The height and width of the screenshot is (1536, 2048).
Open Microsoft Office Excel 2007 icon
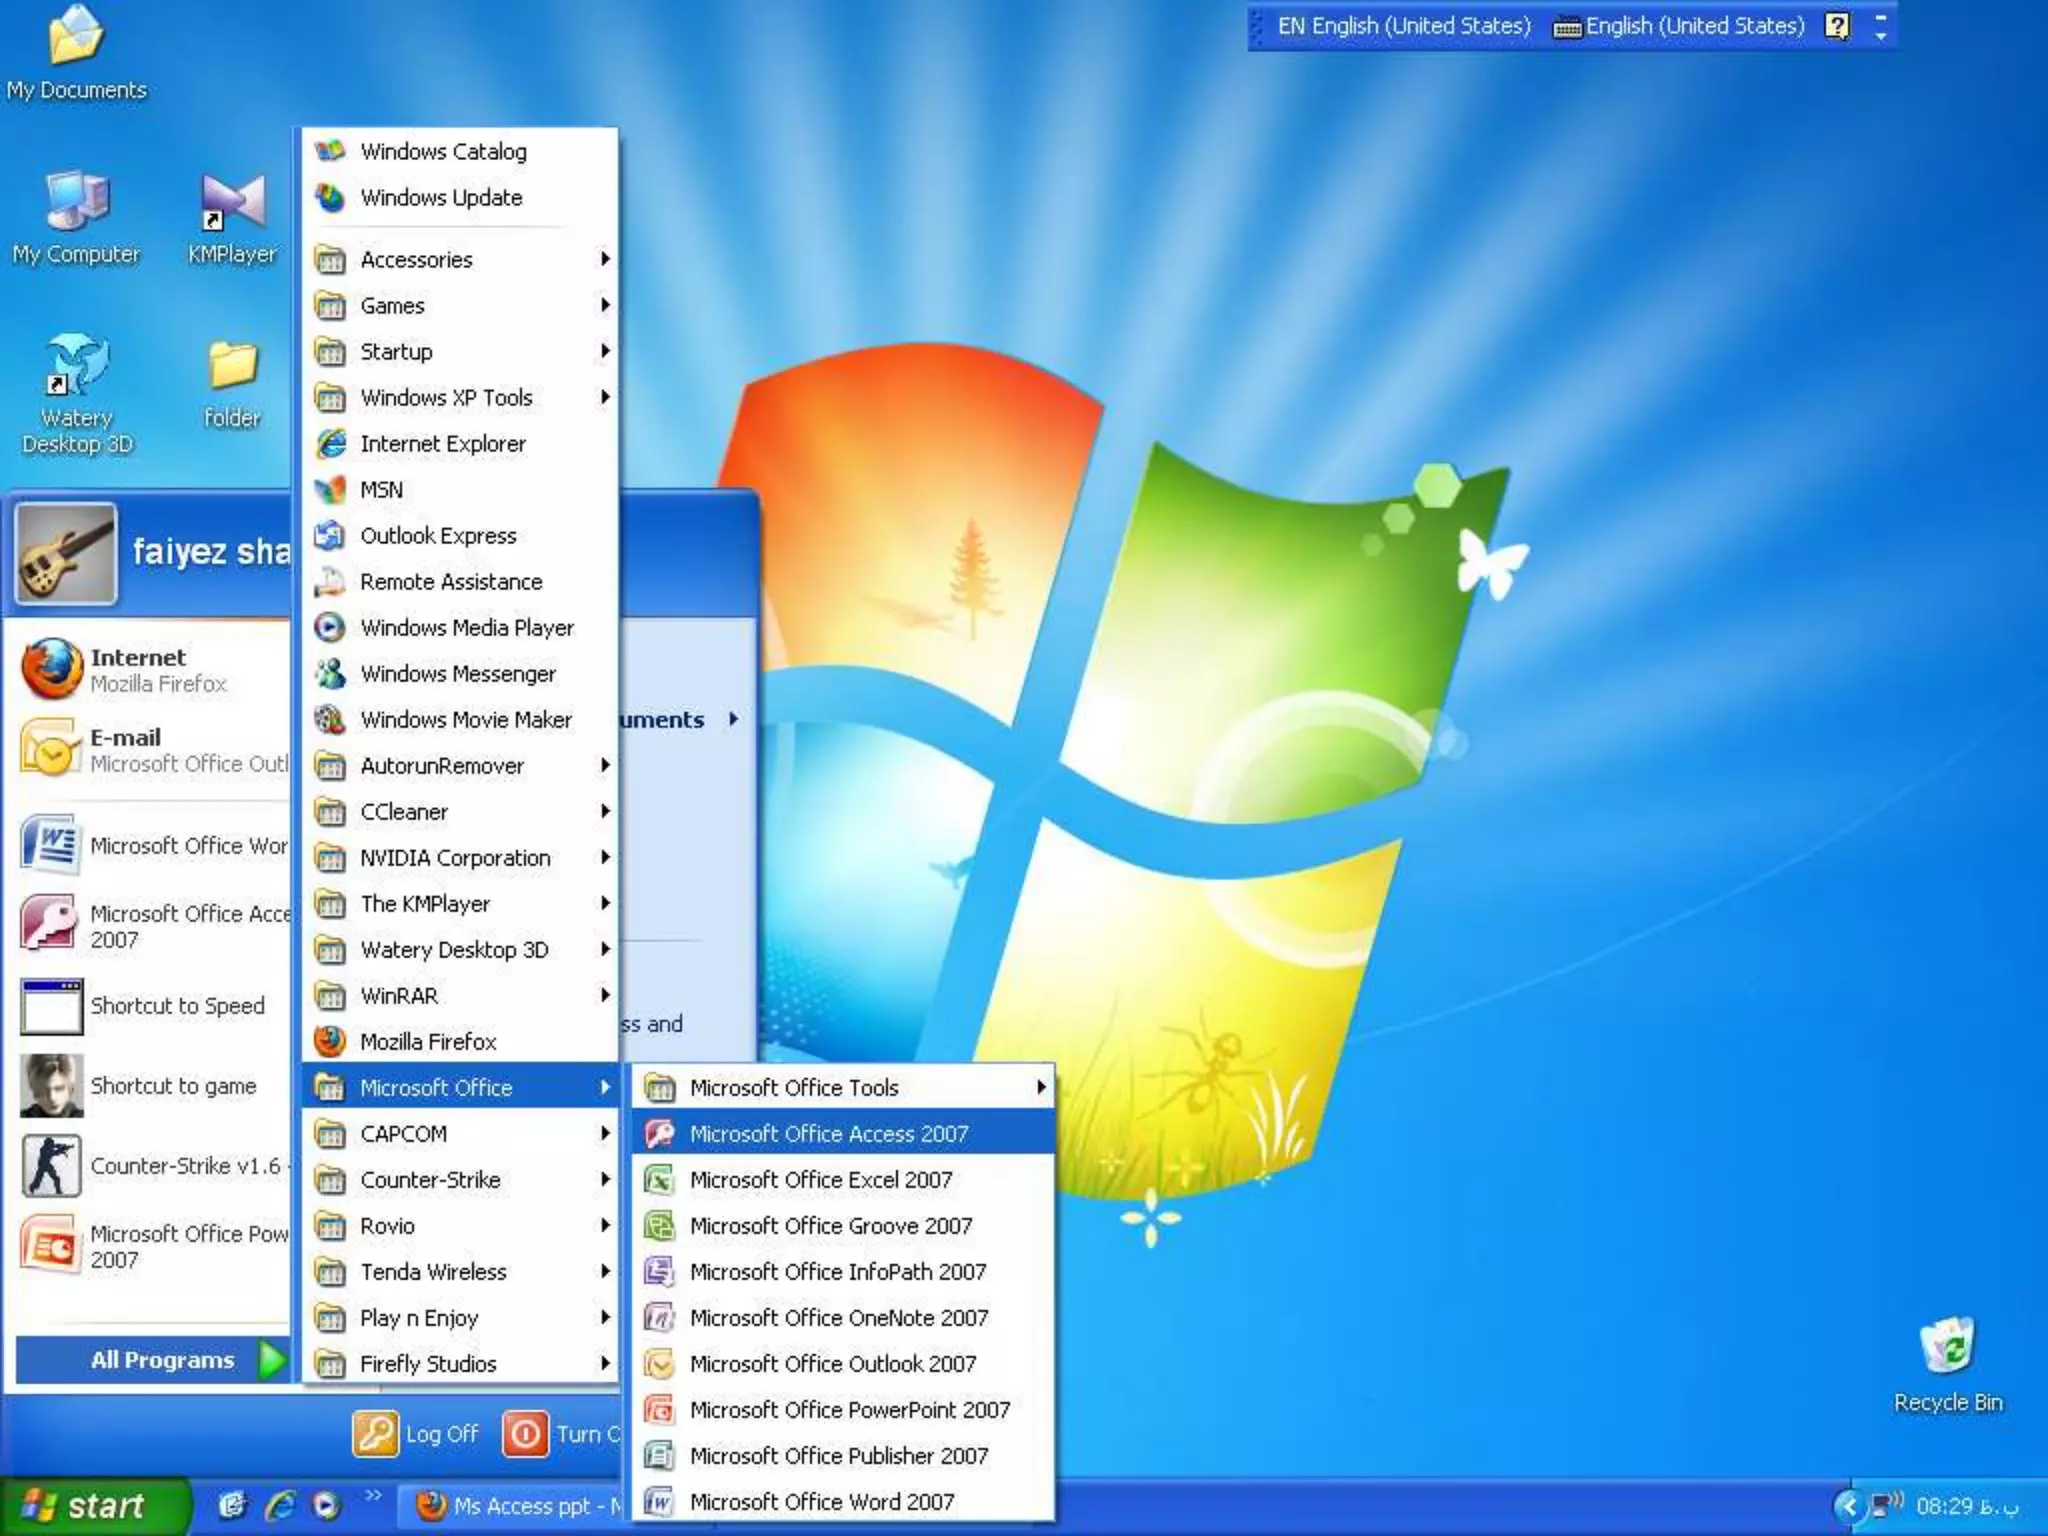(x=659, y=1180)
